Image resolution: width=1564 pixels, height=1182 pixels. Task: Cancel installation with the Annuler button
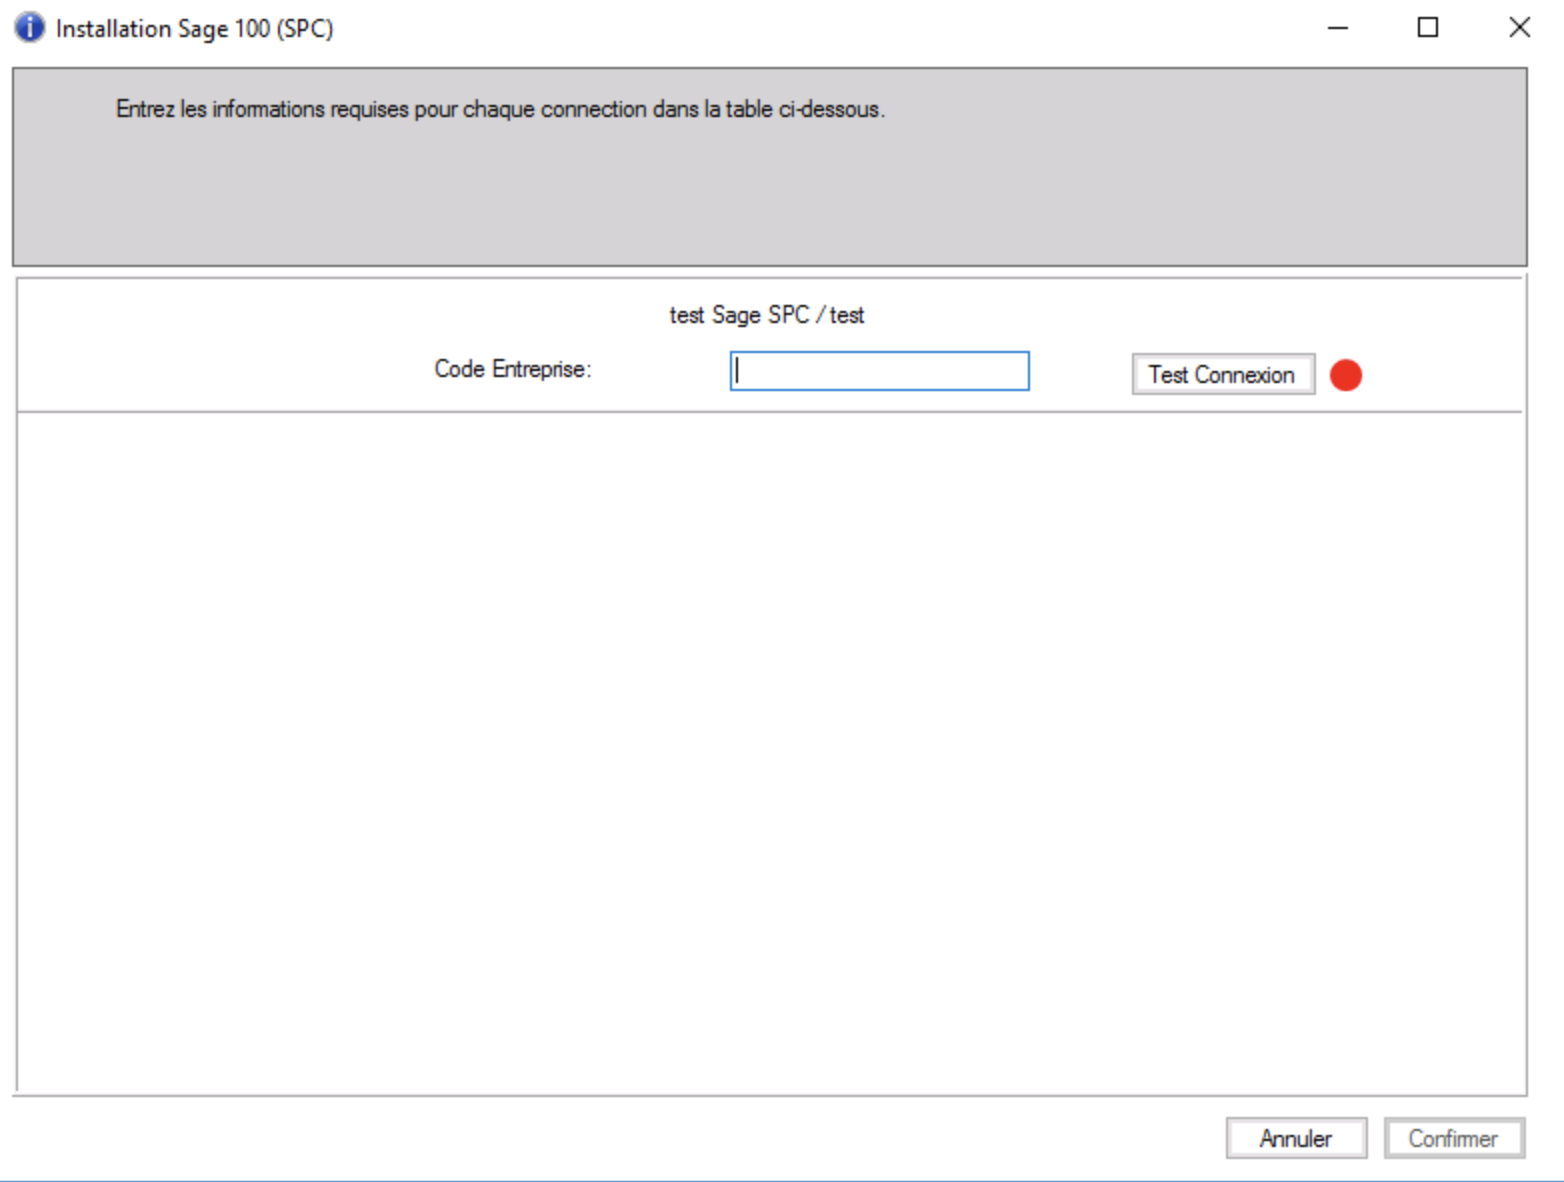1296,1138
